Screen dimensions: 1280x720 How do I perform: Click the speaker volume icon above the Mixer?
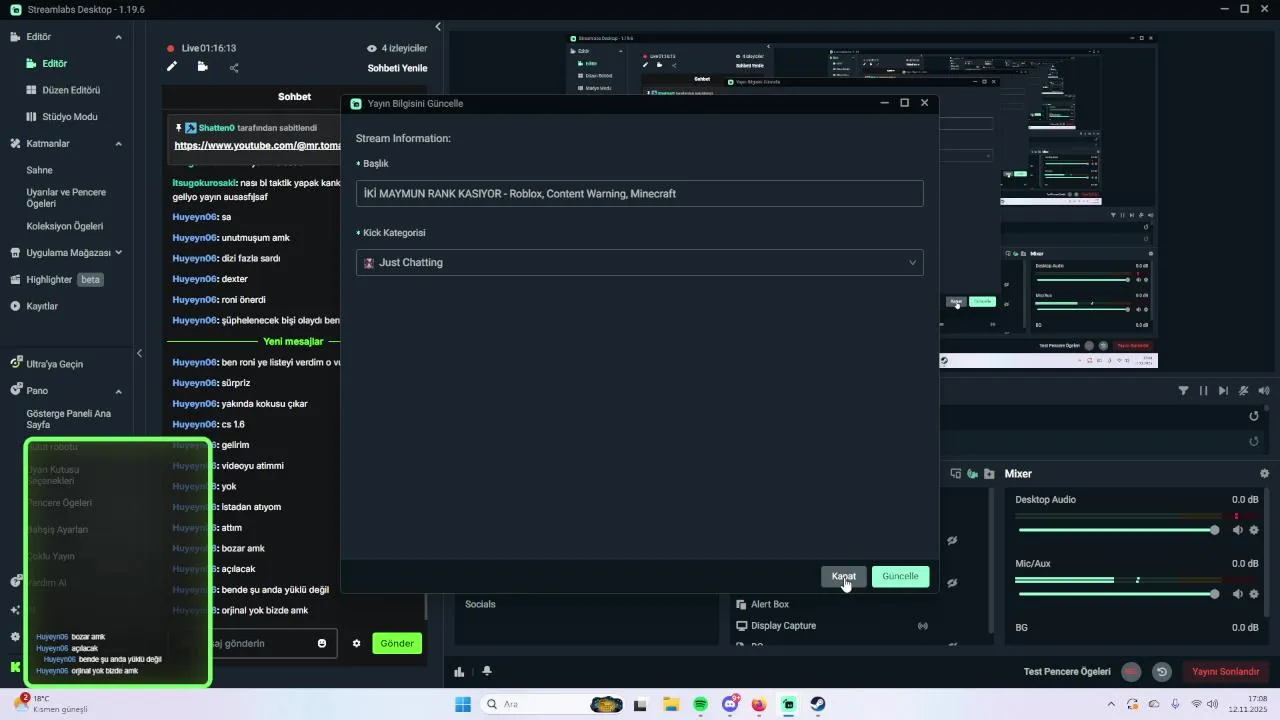(x=1264, y=391)
